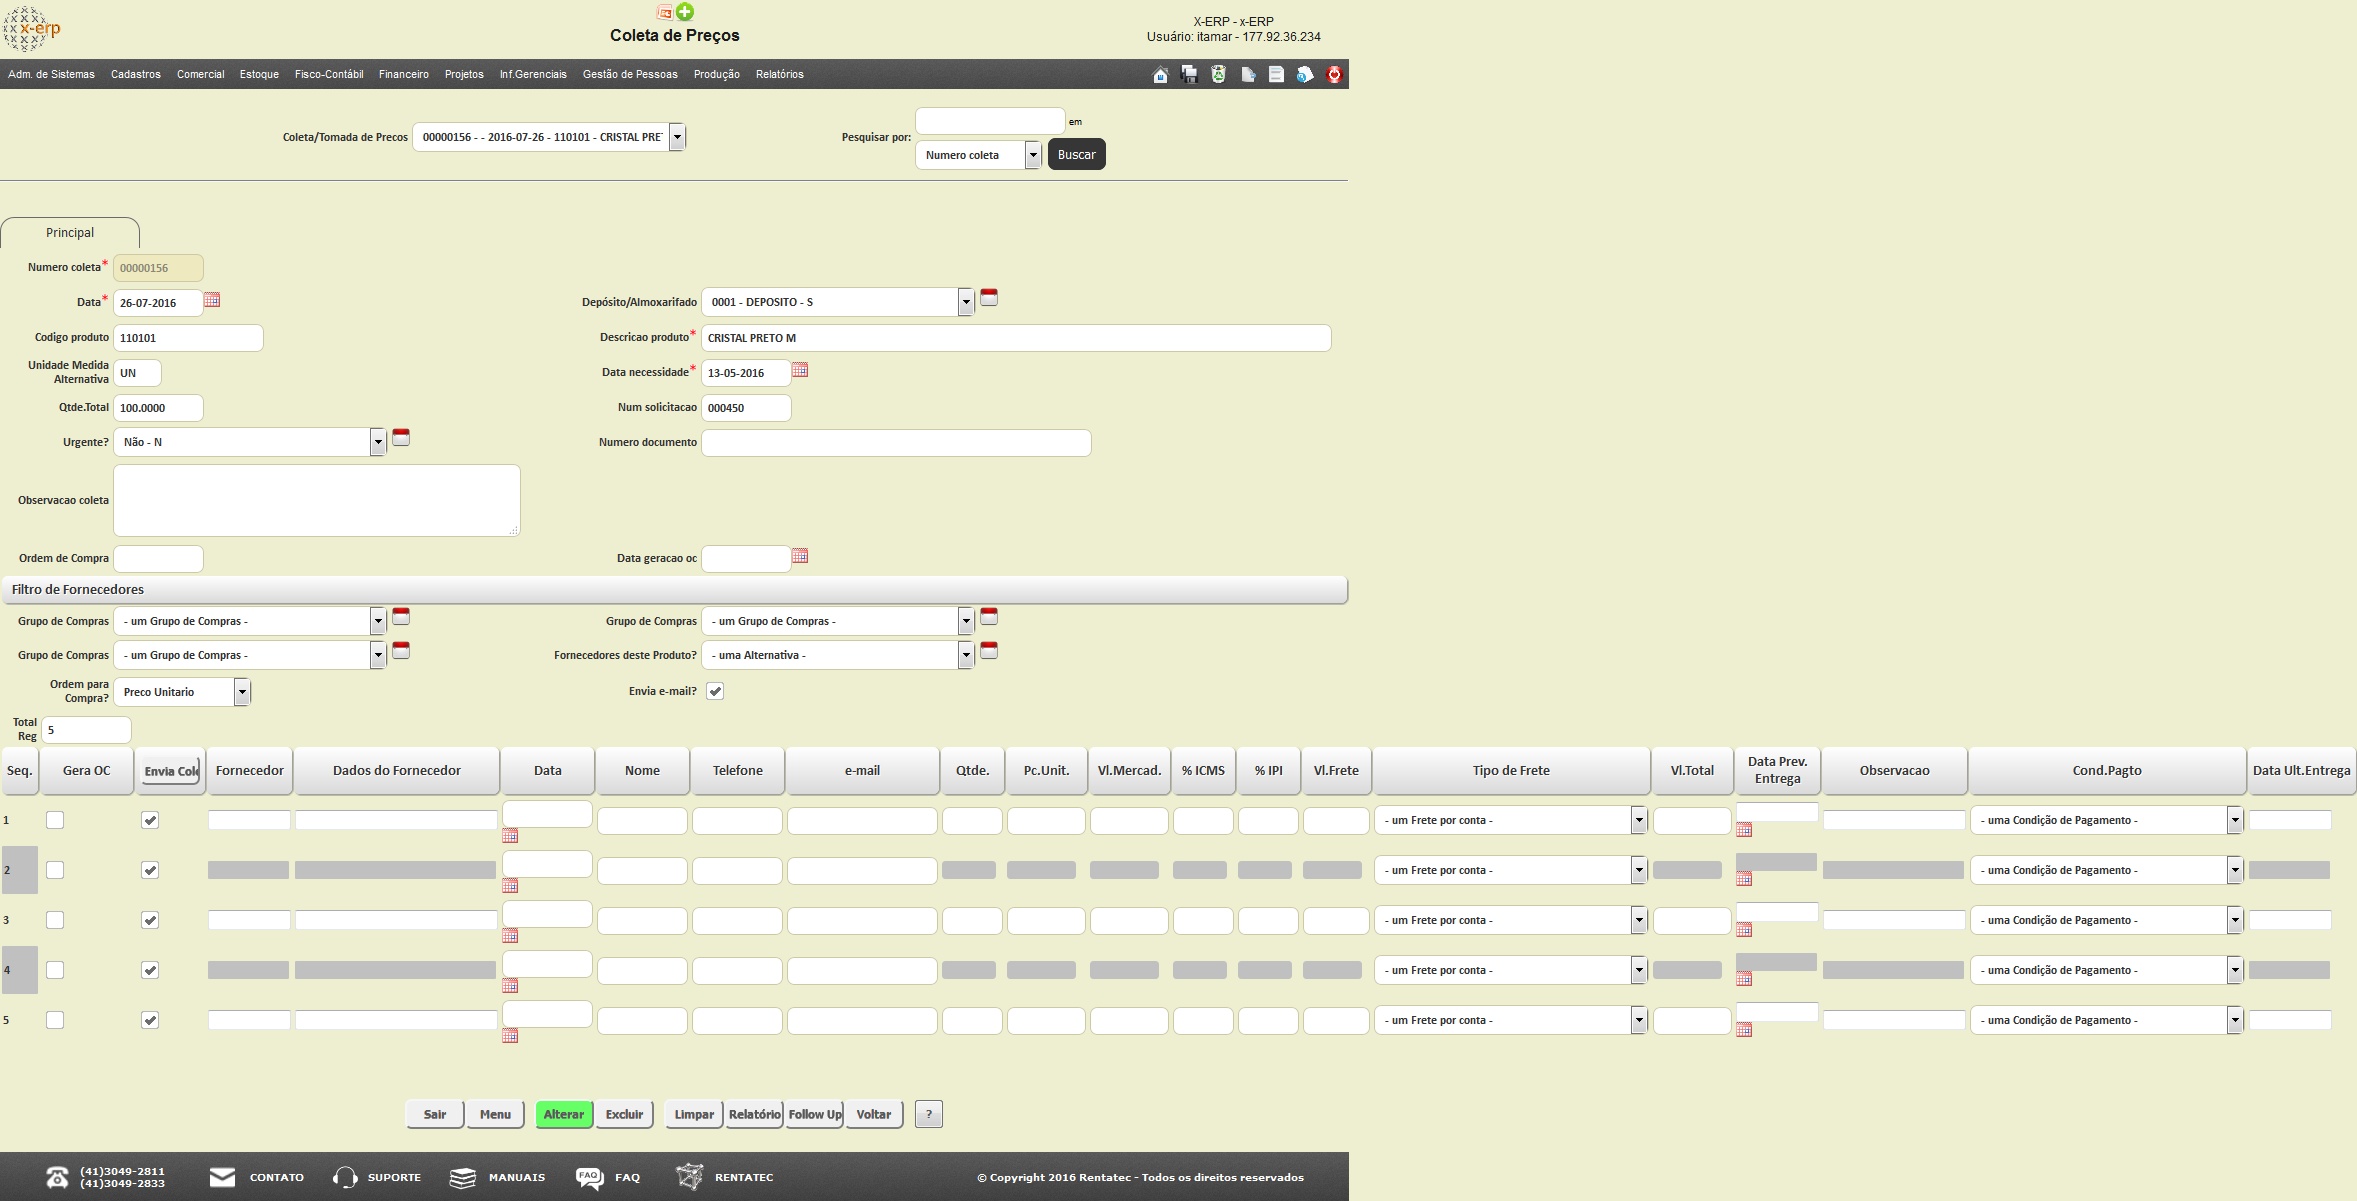Click the Rentatec logo icon in footer
Screen dimensions: 2357x1201
coord(689,1177)
